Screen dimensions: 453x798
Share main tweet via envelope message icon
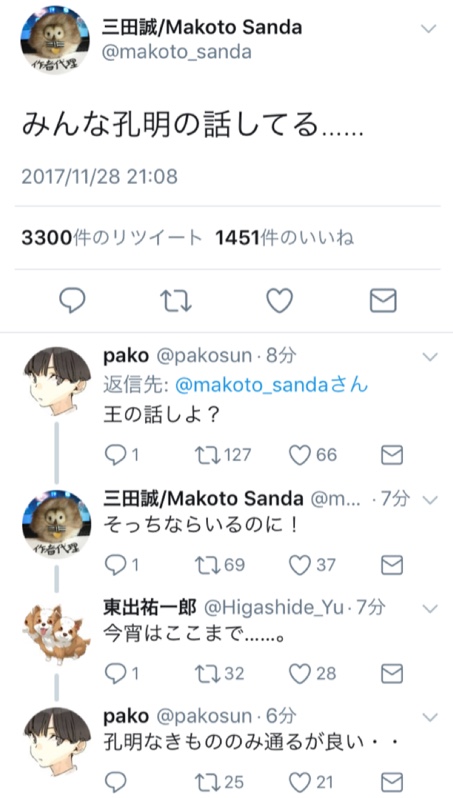click(383, 301)
